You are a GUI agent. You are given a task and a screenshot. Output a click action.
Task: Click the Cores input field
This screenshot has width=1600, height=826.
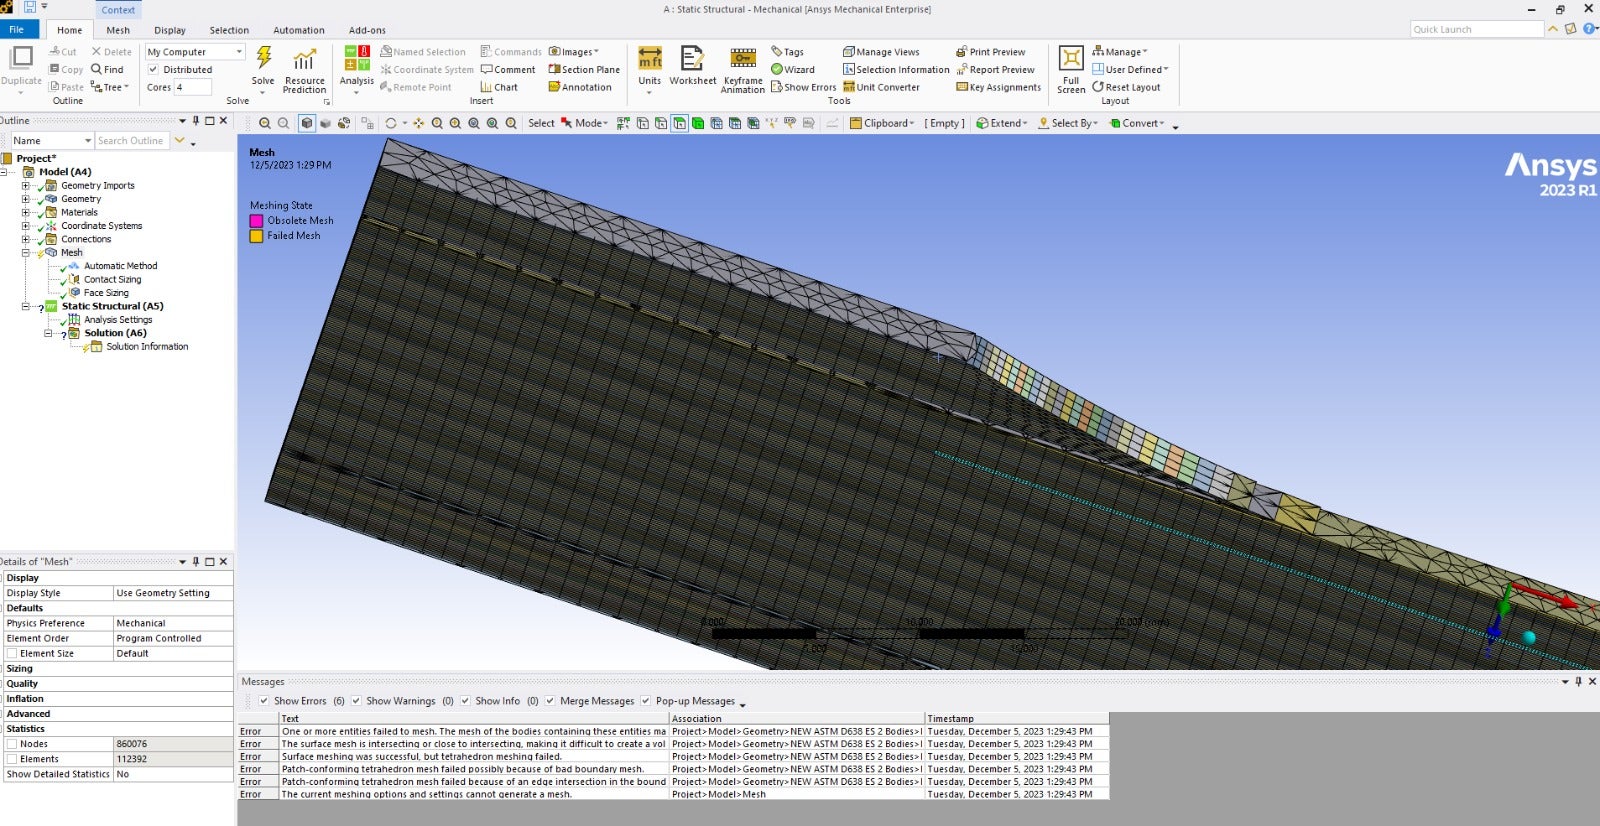[193, 87]
